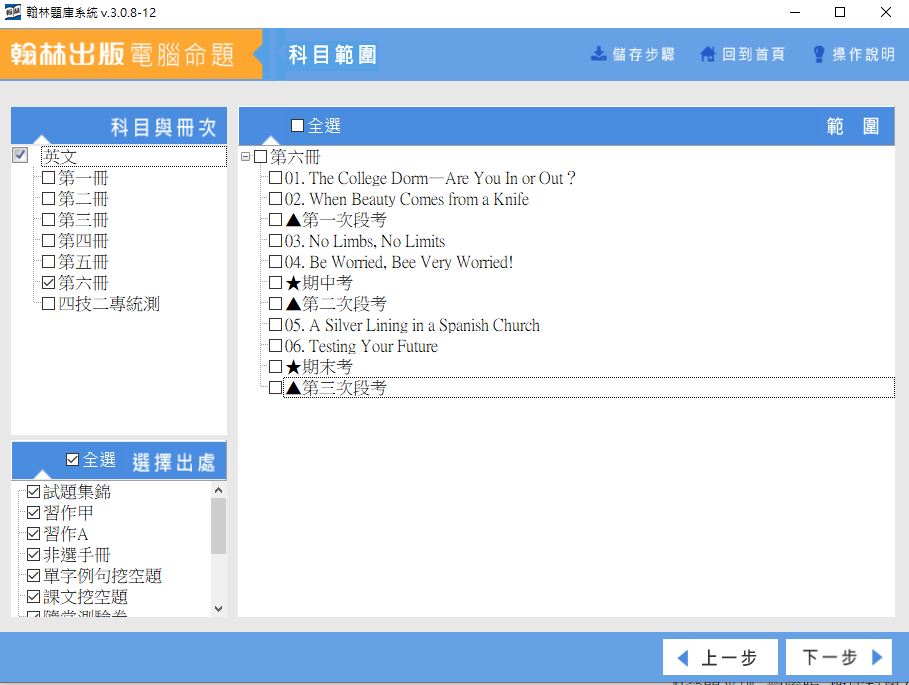The height and width of the screenshot is (685, 909).
Task: Check 04. Be Worried, Bee Very Worried!
Action: (275, 261)
